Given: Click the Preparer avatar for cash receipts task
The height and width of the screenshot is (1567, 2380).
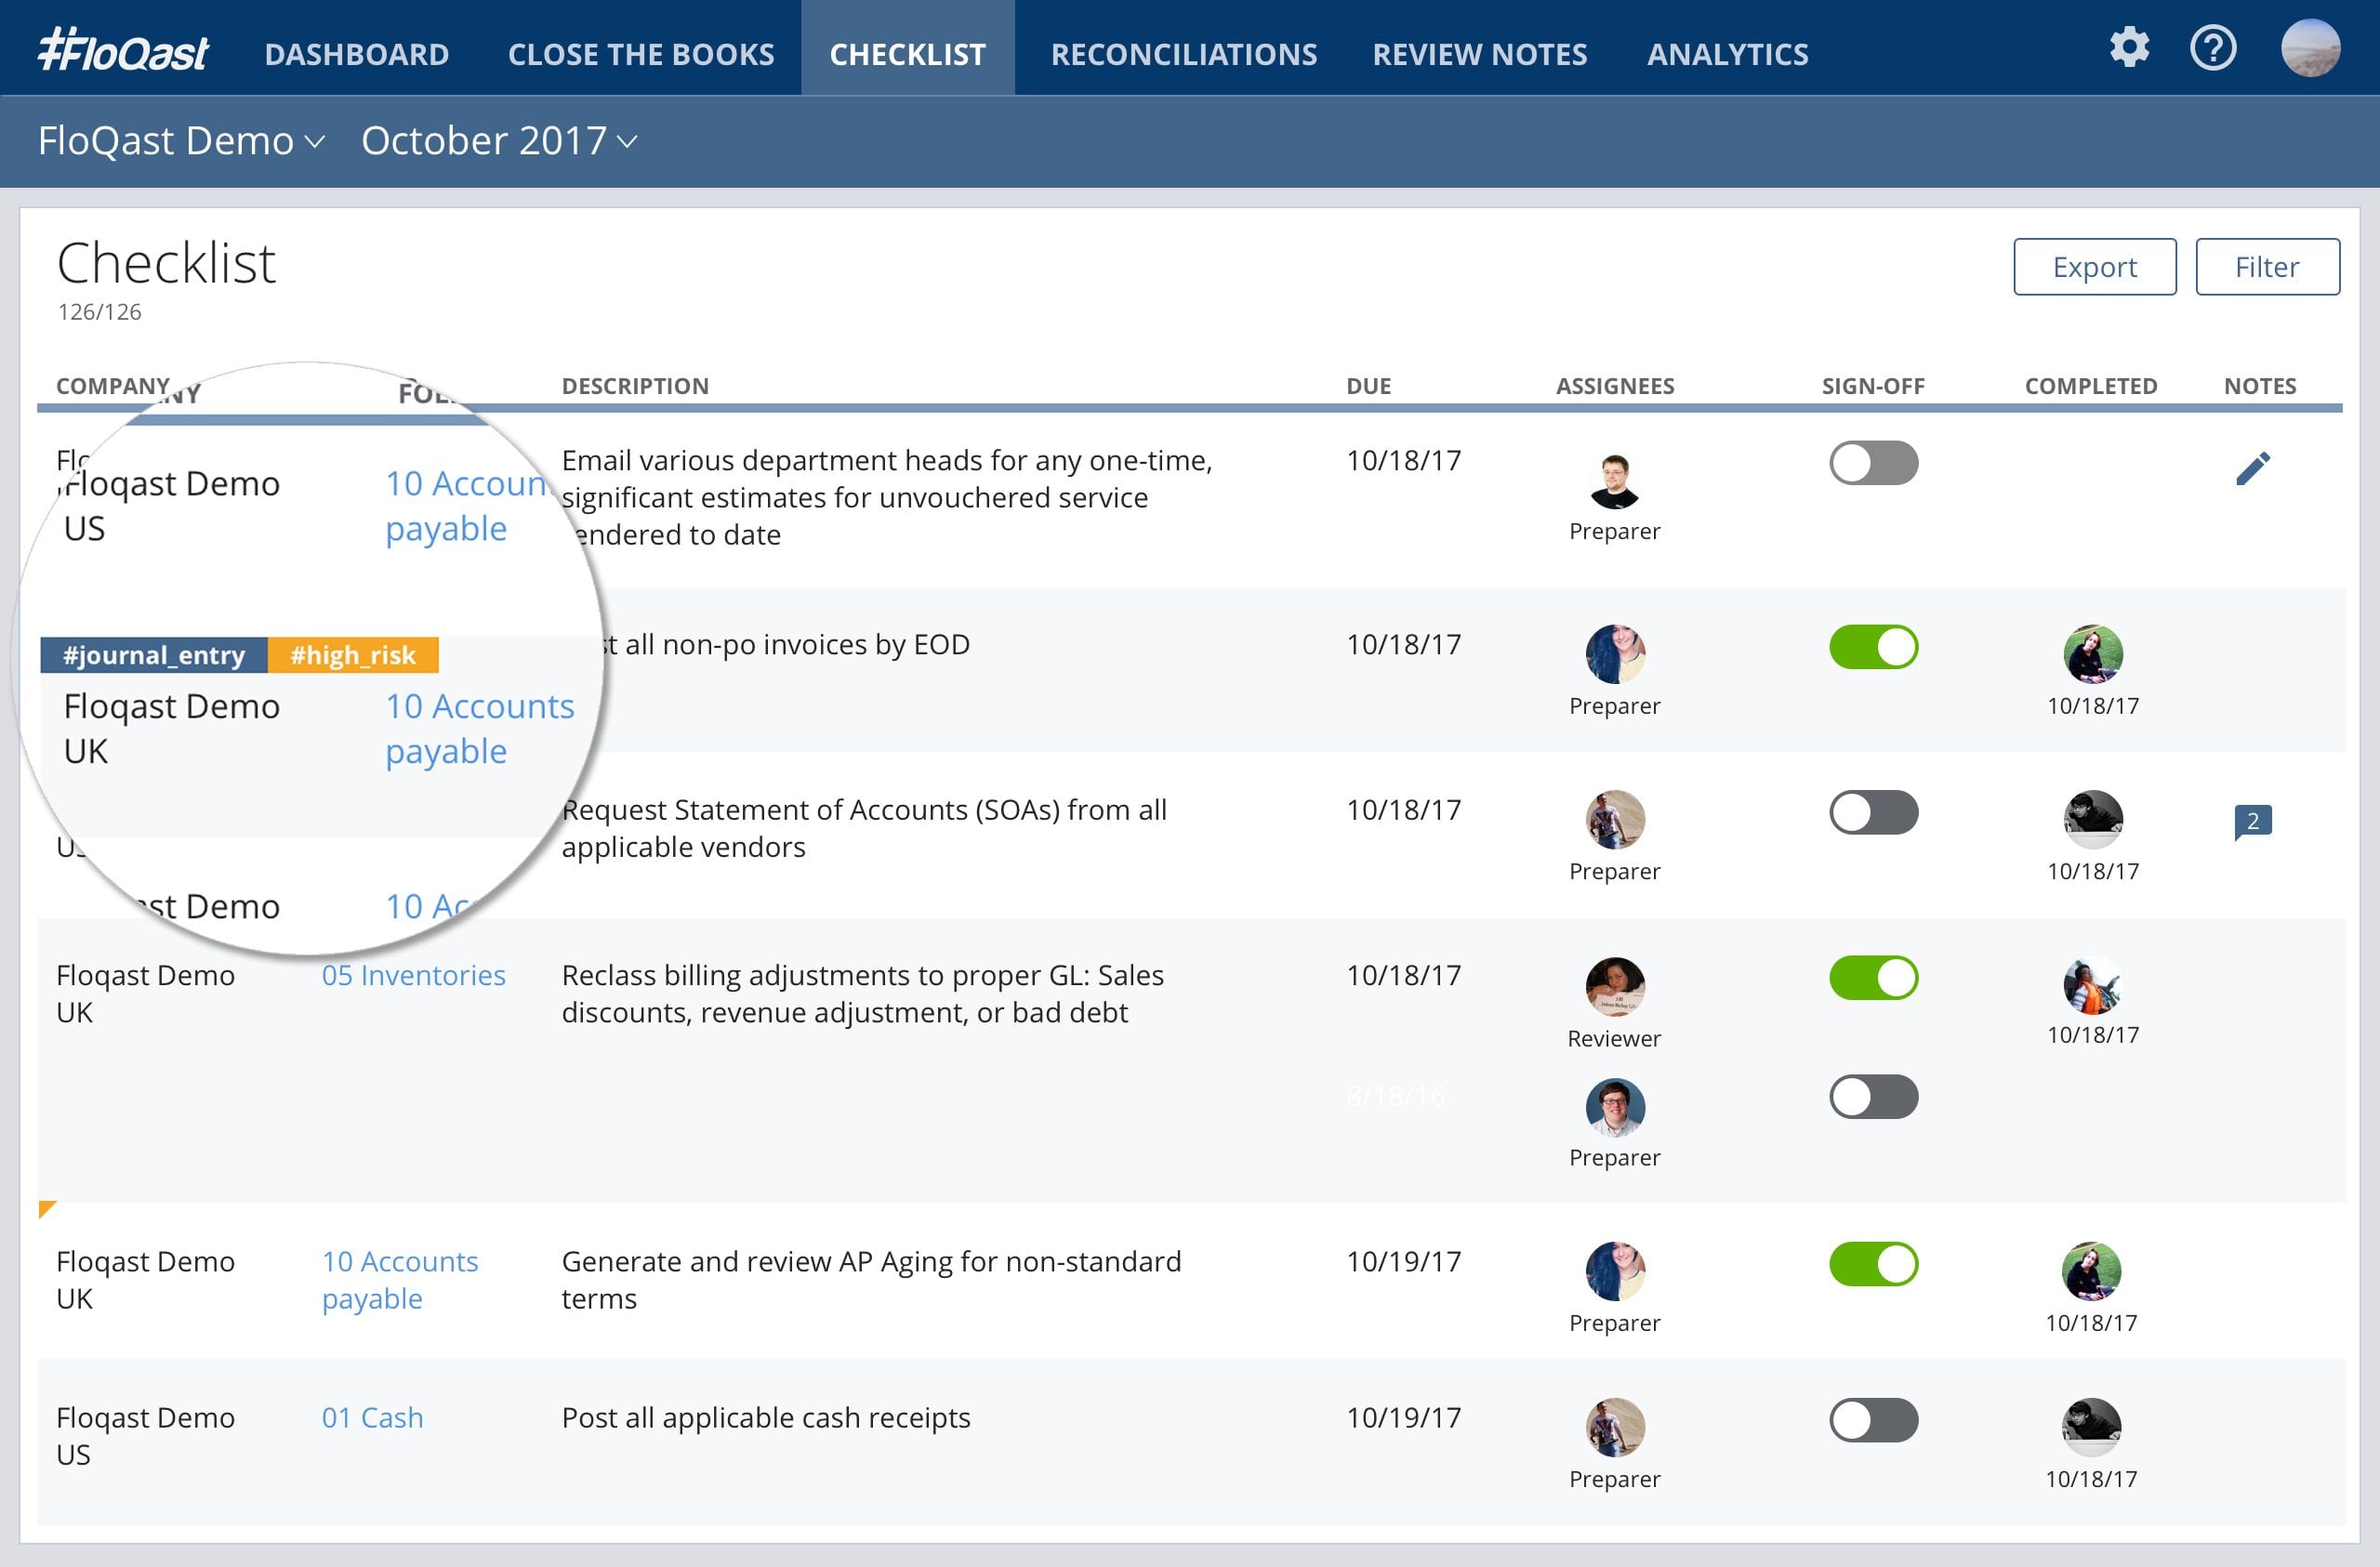Looking at the screenshot, I should coord(1614,1427).
